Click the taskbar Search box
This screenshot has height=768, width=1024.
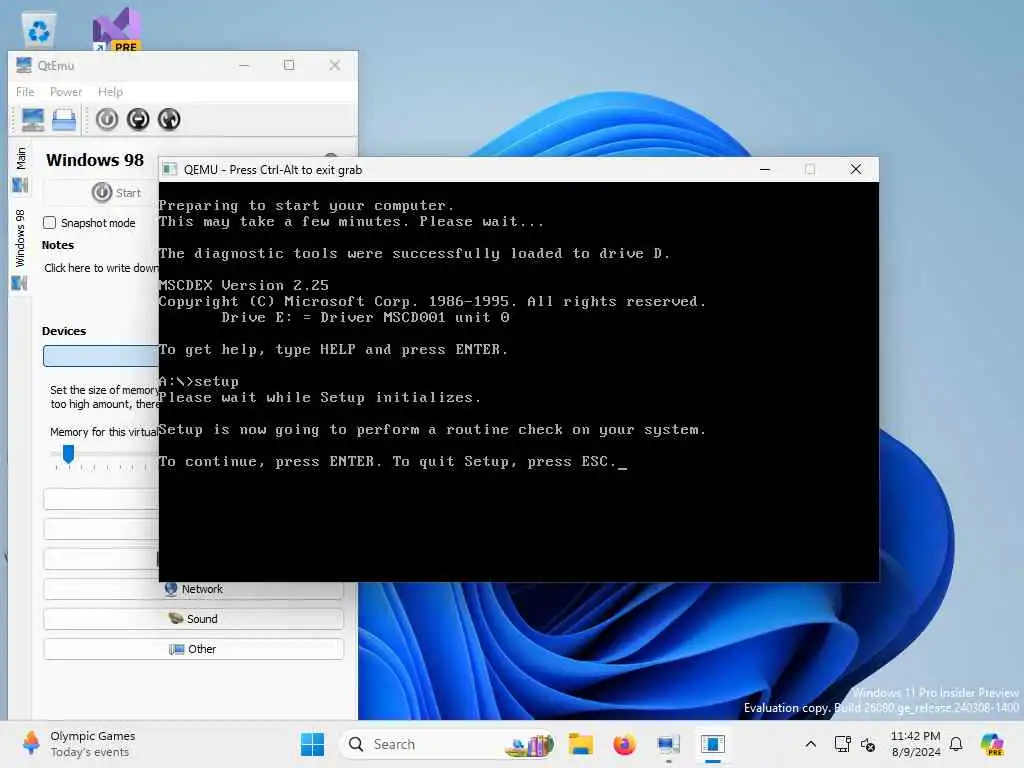click(x=448, y=744)
